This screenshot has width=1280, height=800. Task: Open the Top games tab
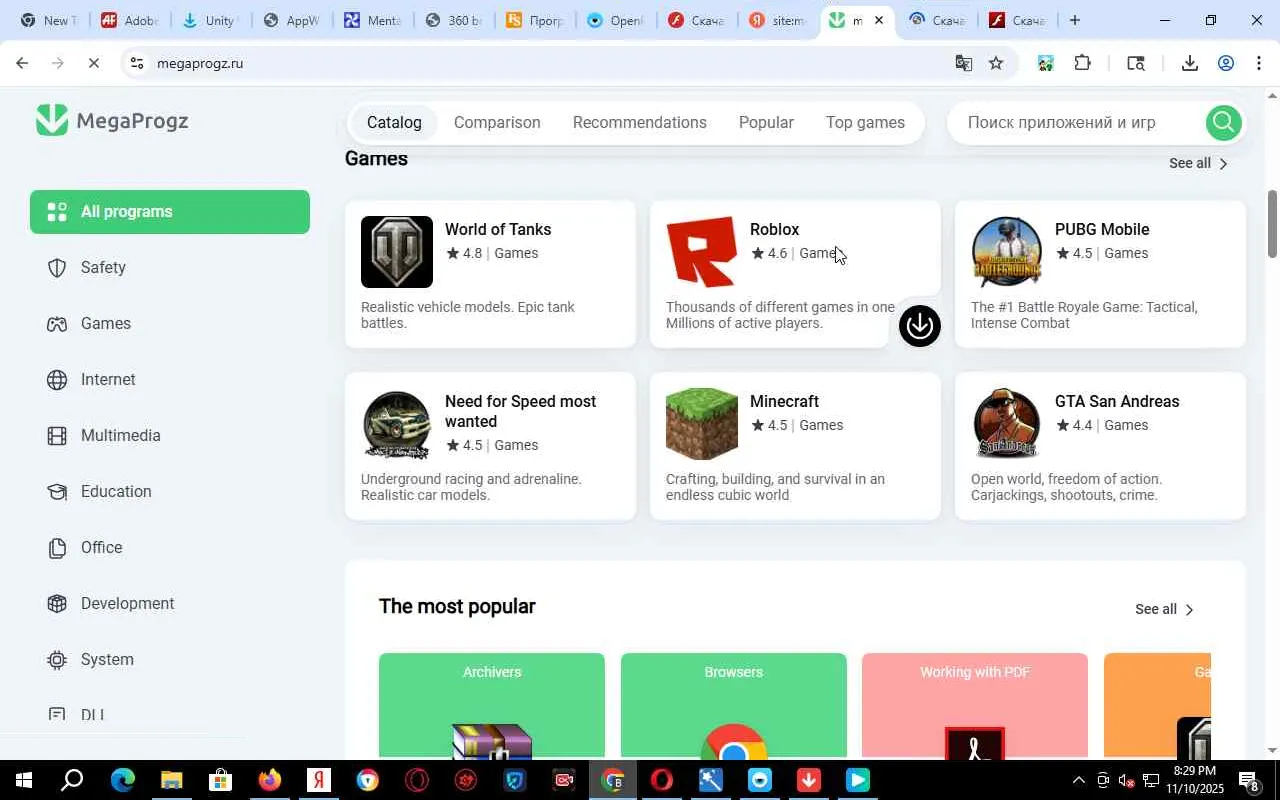(865, 122)
